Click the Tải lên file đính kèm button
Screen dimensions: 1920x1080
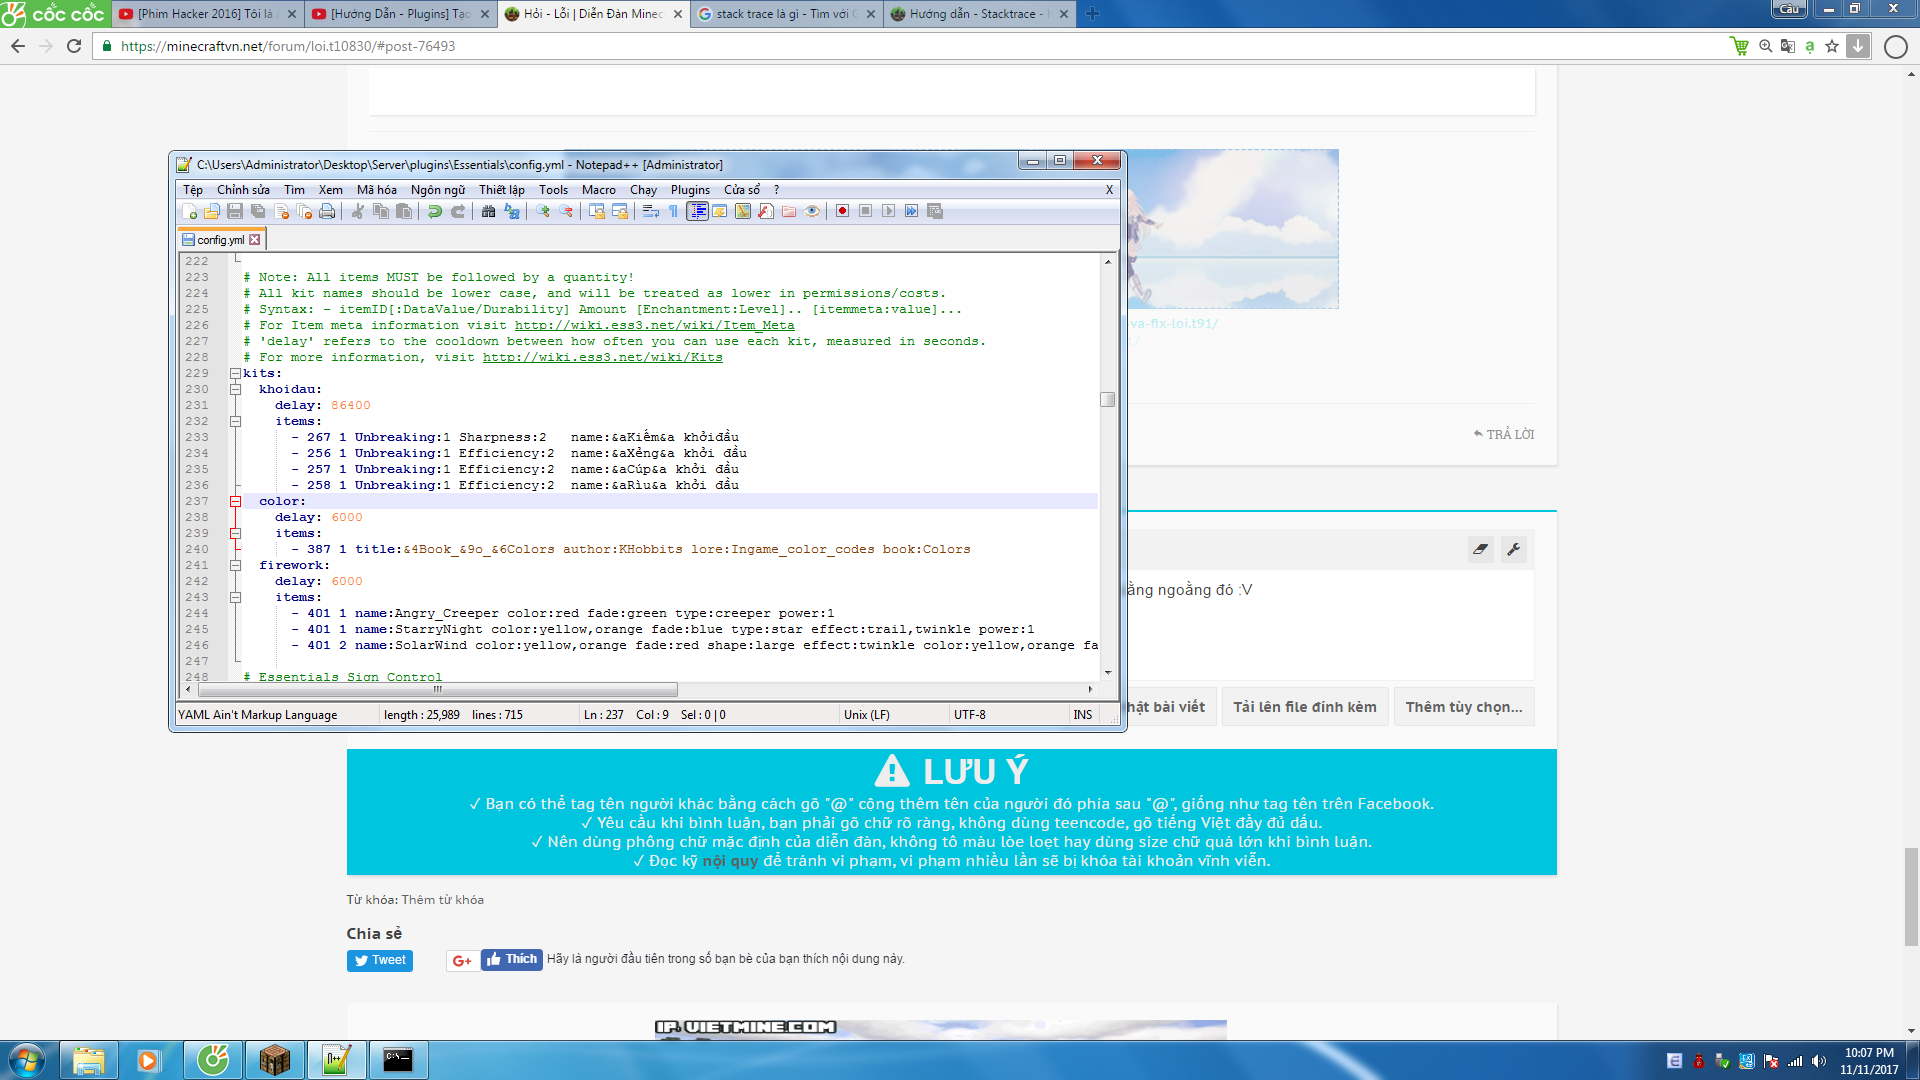tap(1304, 707)
